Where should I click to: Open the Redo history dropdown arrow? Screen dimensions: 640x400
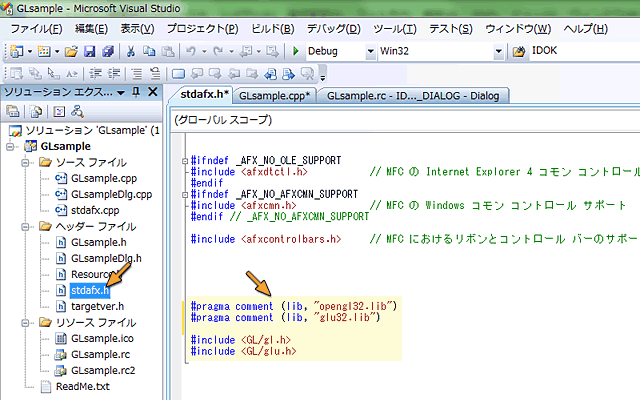(x=231, y=52)
